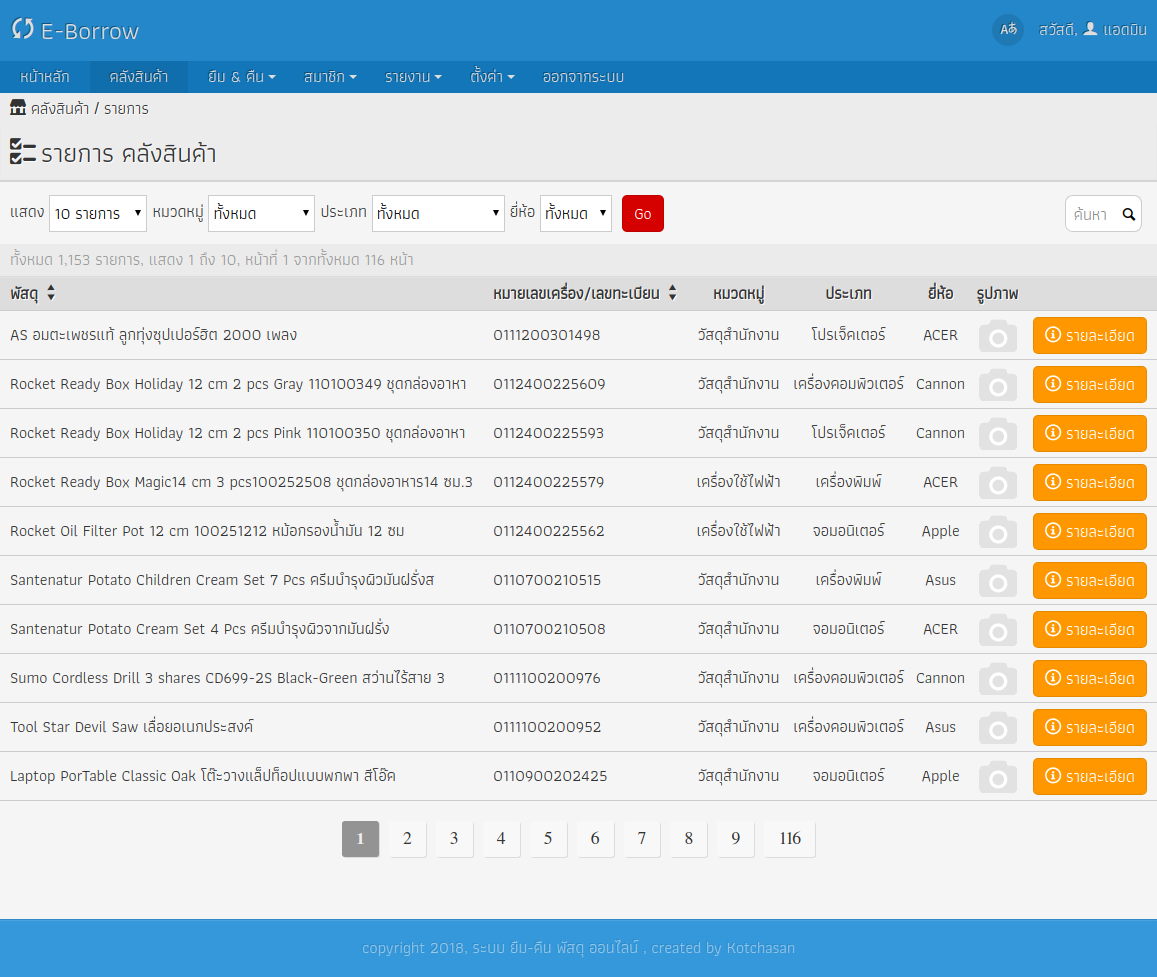1157x977 pixels.
Task: Open the แสดง 10 รายการ dropdown
Action: [x=97, y=213]
